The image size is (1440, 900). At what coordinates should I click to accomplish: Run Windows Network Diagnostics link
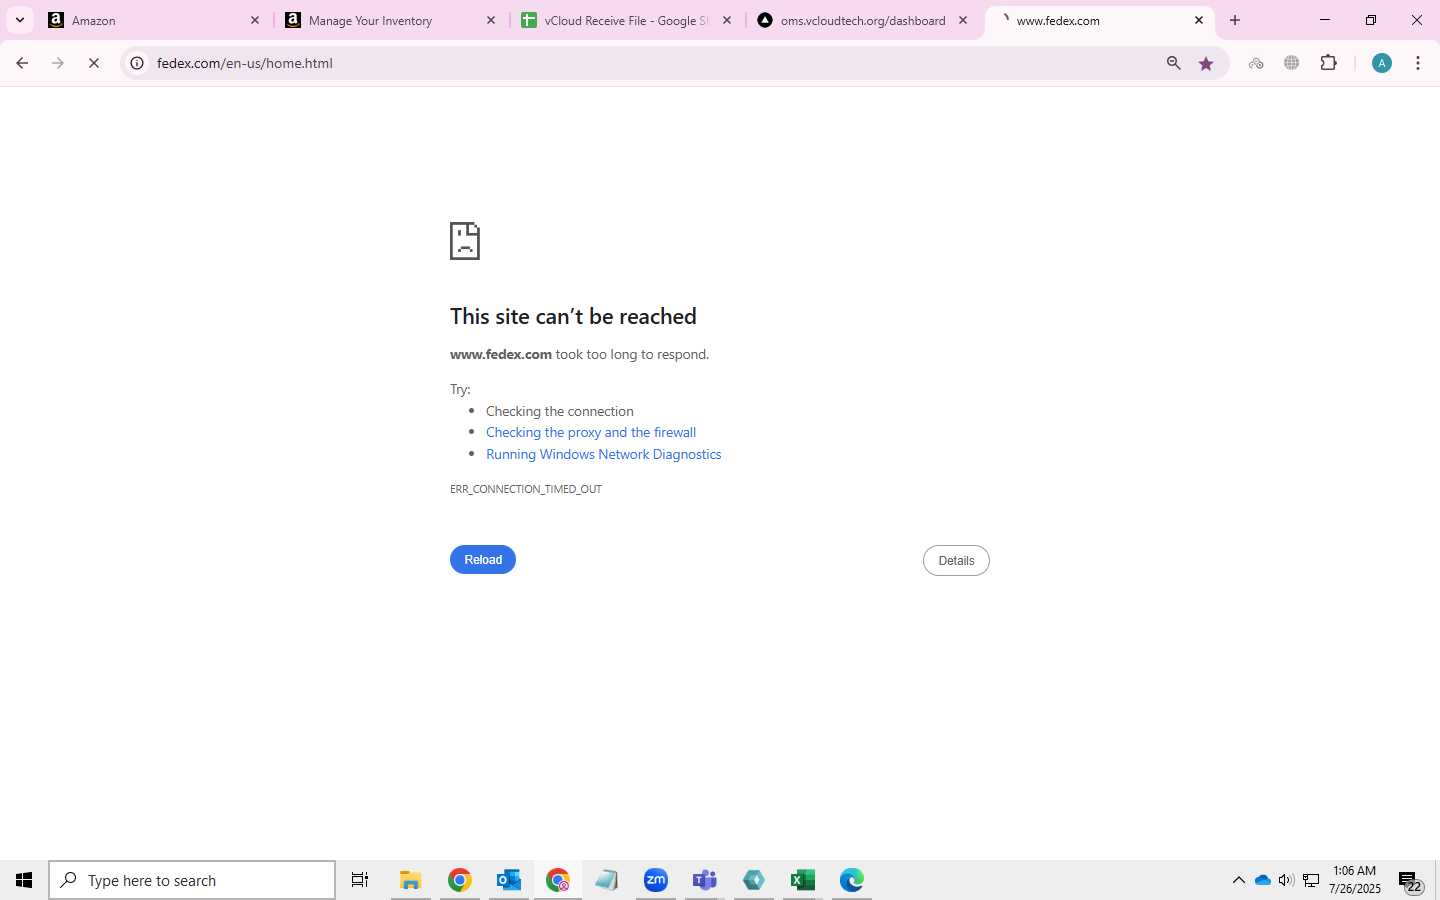pyautogui.click(x=603, y=454)
